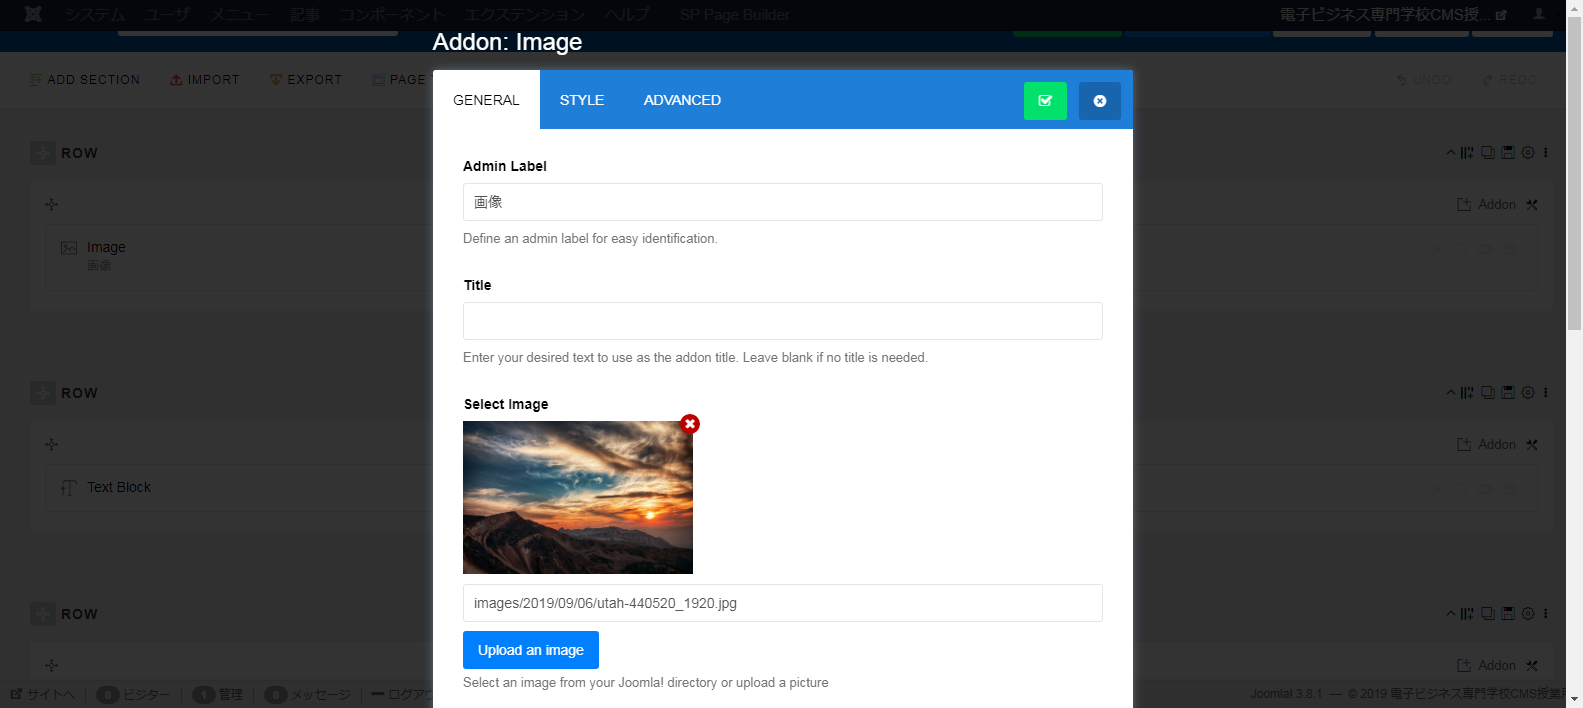
Task: Click the page scrollbar down arrow
Action: (x=1575, y=699)
